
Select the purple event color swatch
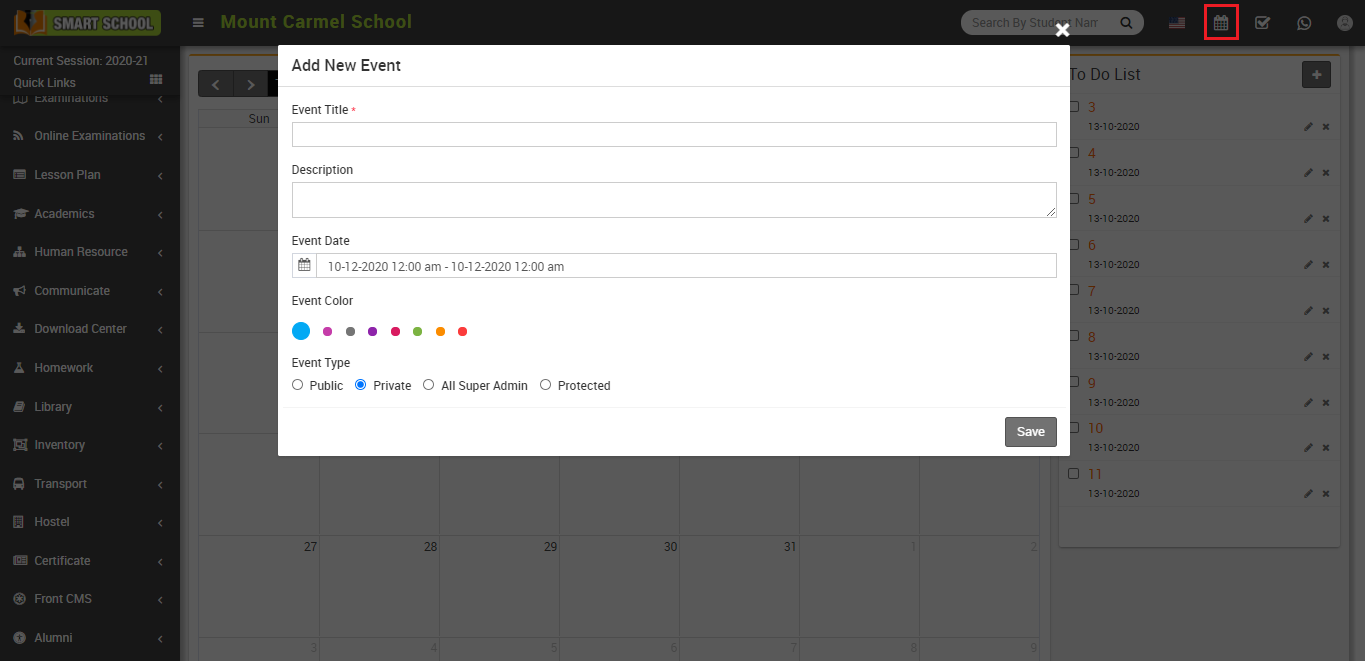point(371,331)
